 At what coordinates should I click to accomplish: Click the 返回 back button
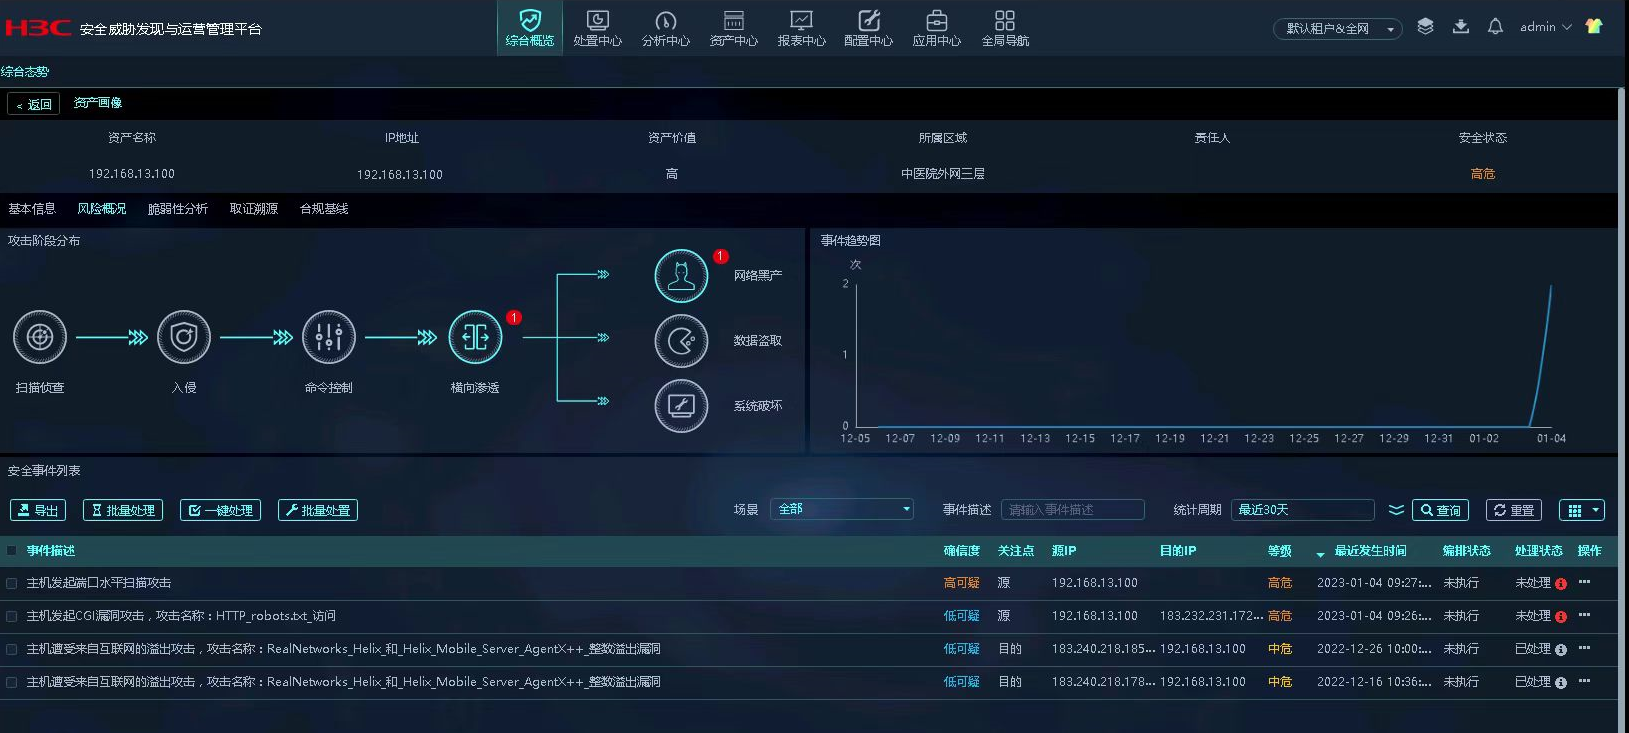pos(34,104)
